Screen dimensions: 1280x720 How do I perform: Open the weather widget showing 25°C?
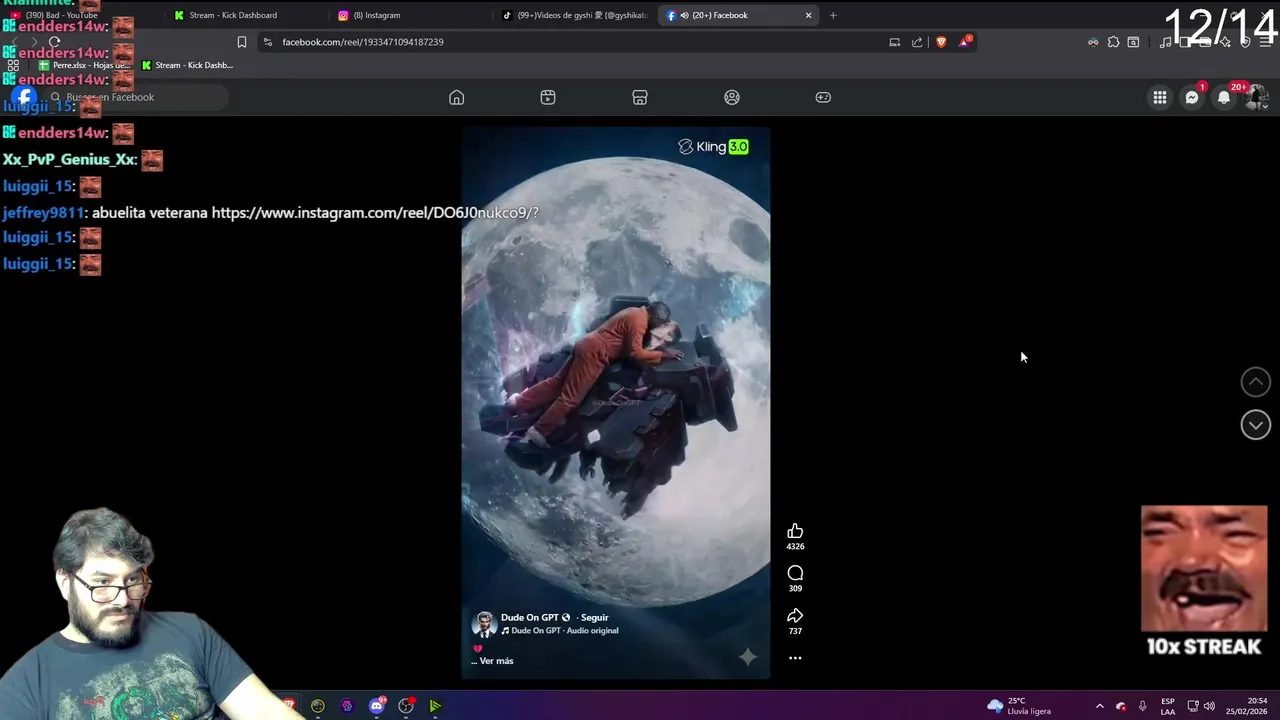[x=1019, y=706]
